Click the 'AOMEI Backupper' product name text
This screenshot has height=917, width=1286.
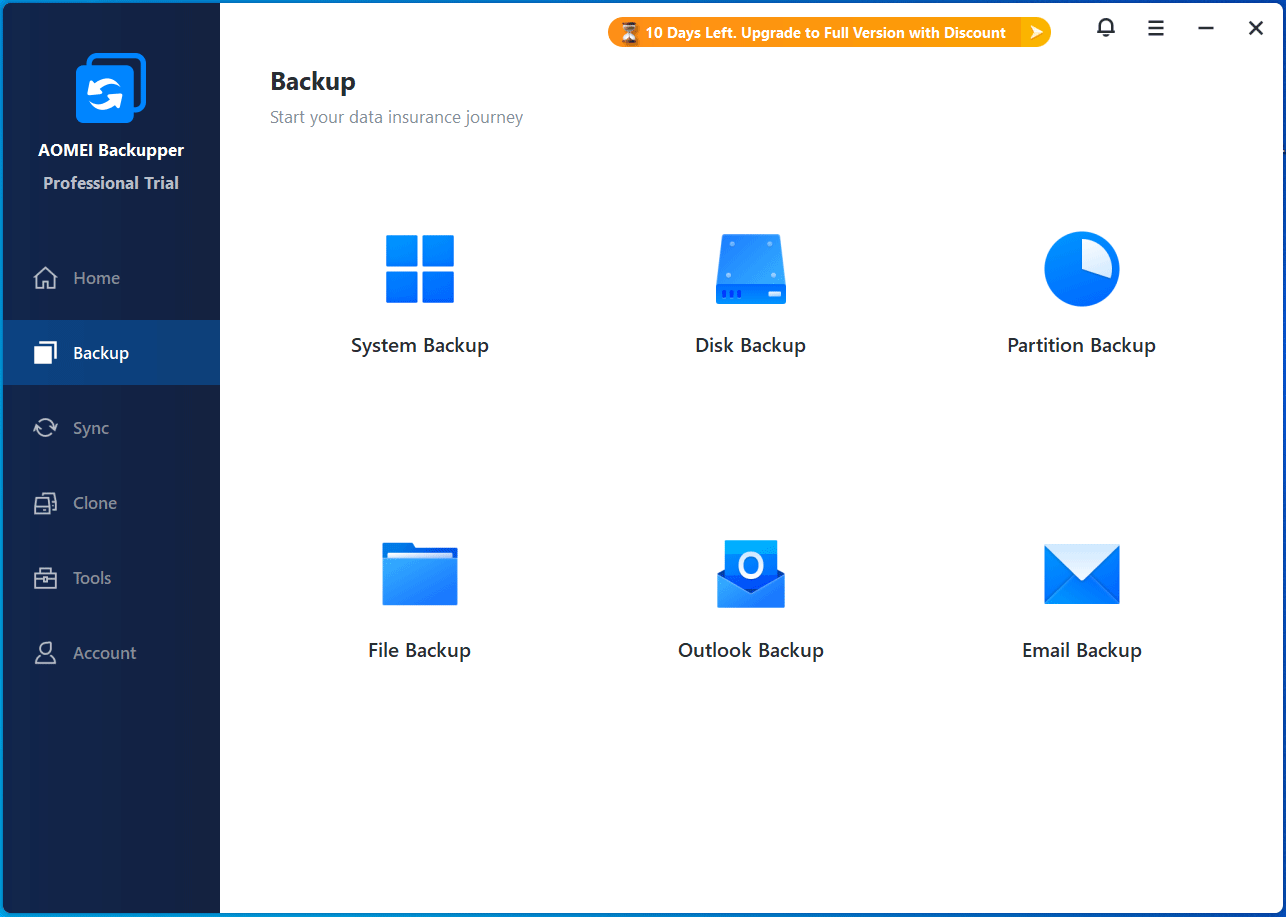[x=111, y=151]
